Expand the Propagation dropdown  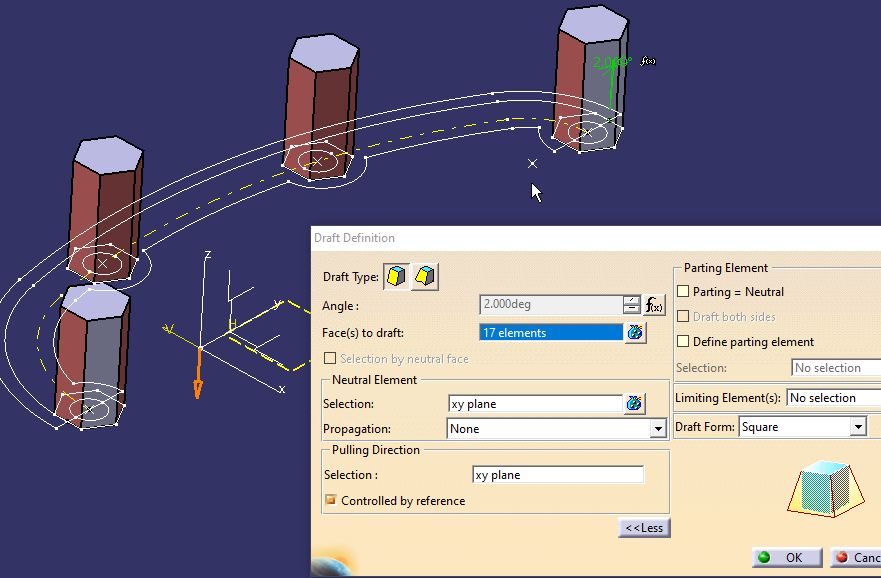(658, 429)
